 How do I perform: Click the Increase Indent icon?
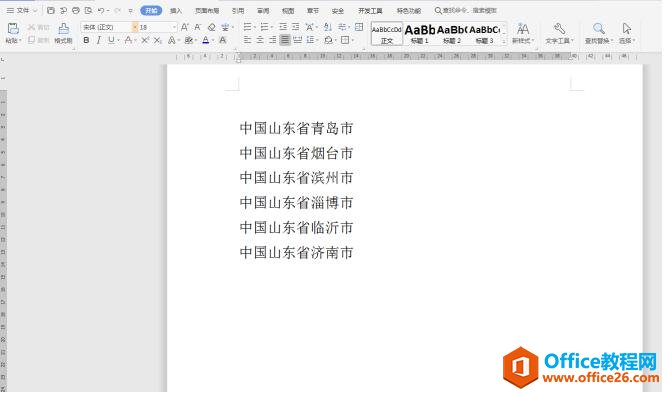click(296, 27)
